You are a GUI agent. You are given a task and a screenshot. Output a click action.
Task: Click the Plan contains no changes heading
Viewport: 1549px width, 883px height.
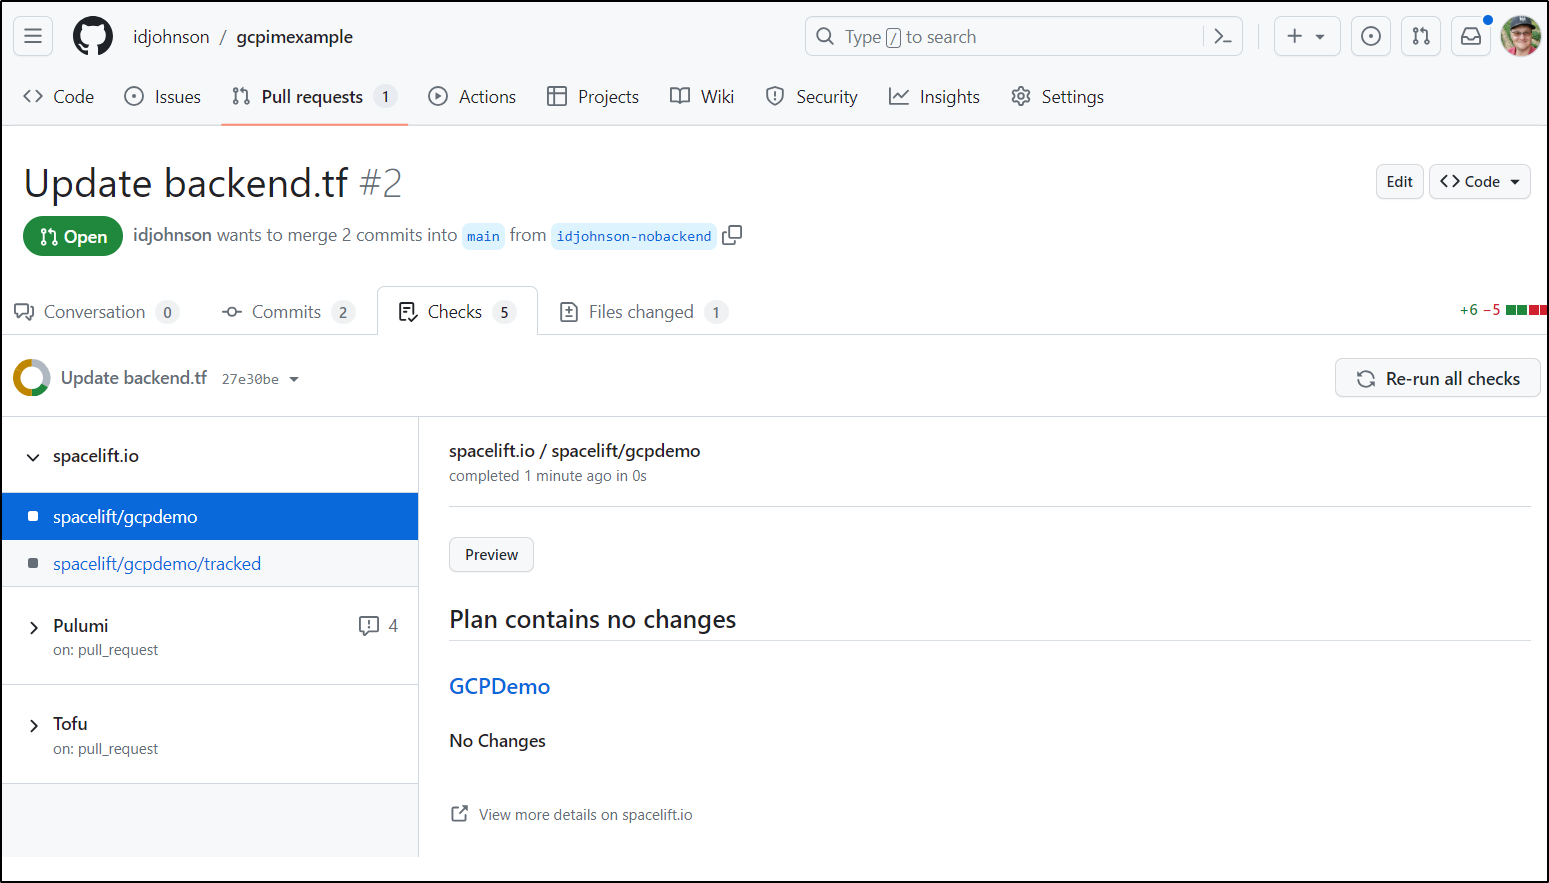[x=592, y=619]
